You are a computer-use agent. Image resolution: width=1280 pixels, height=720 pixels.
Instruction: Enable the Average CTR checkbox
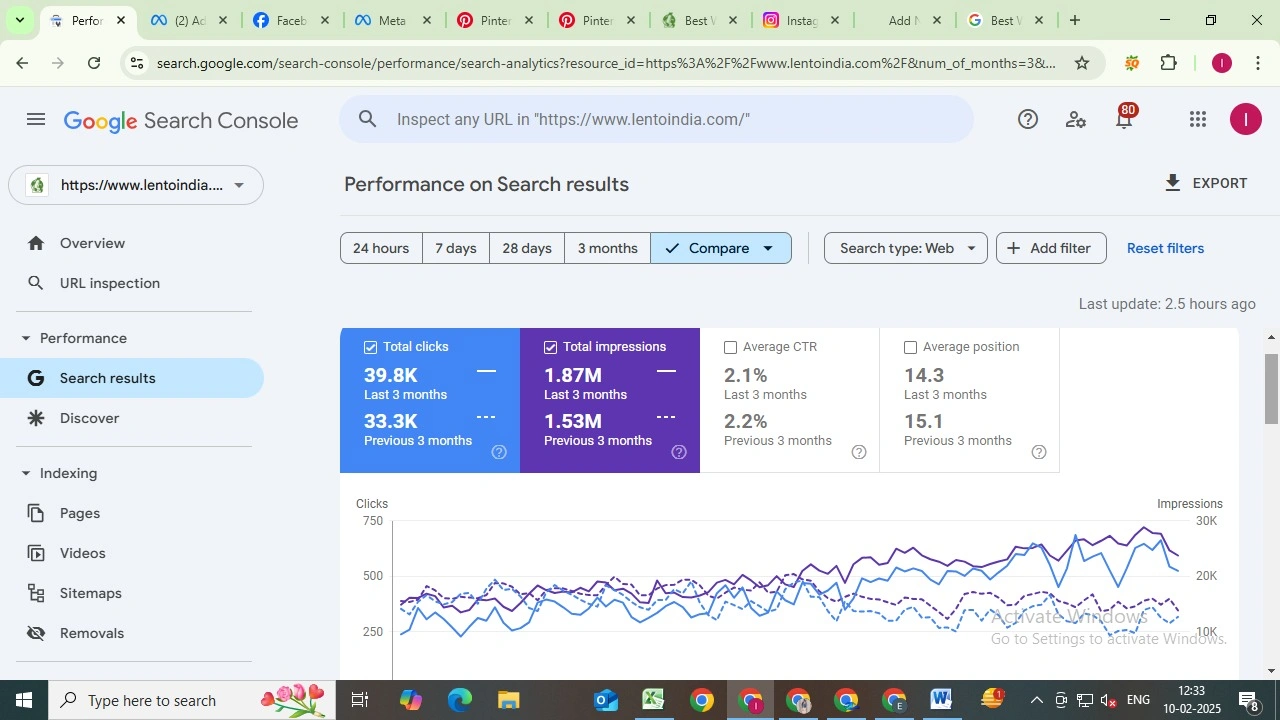pyautogui.click(x=731, y=347)
